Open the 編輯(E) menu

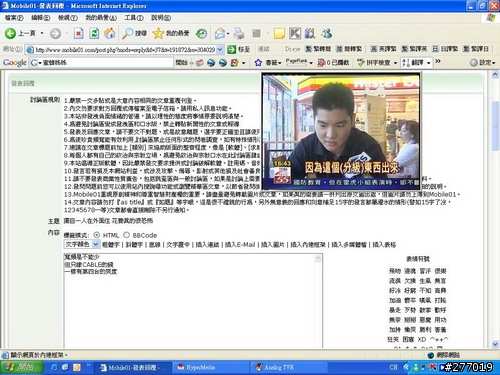(x=40, y=18)
